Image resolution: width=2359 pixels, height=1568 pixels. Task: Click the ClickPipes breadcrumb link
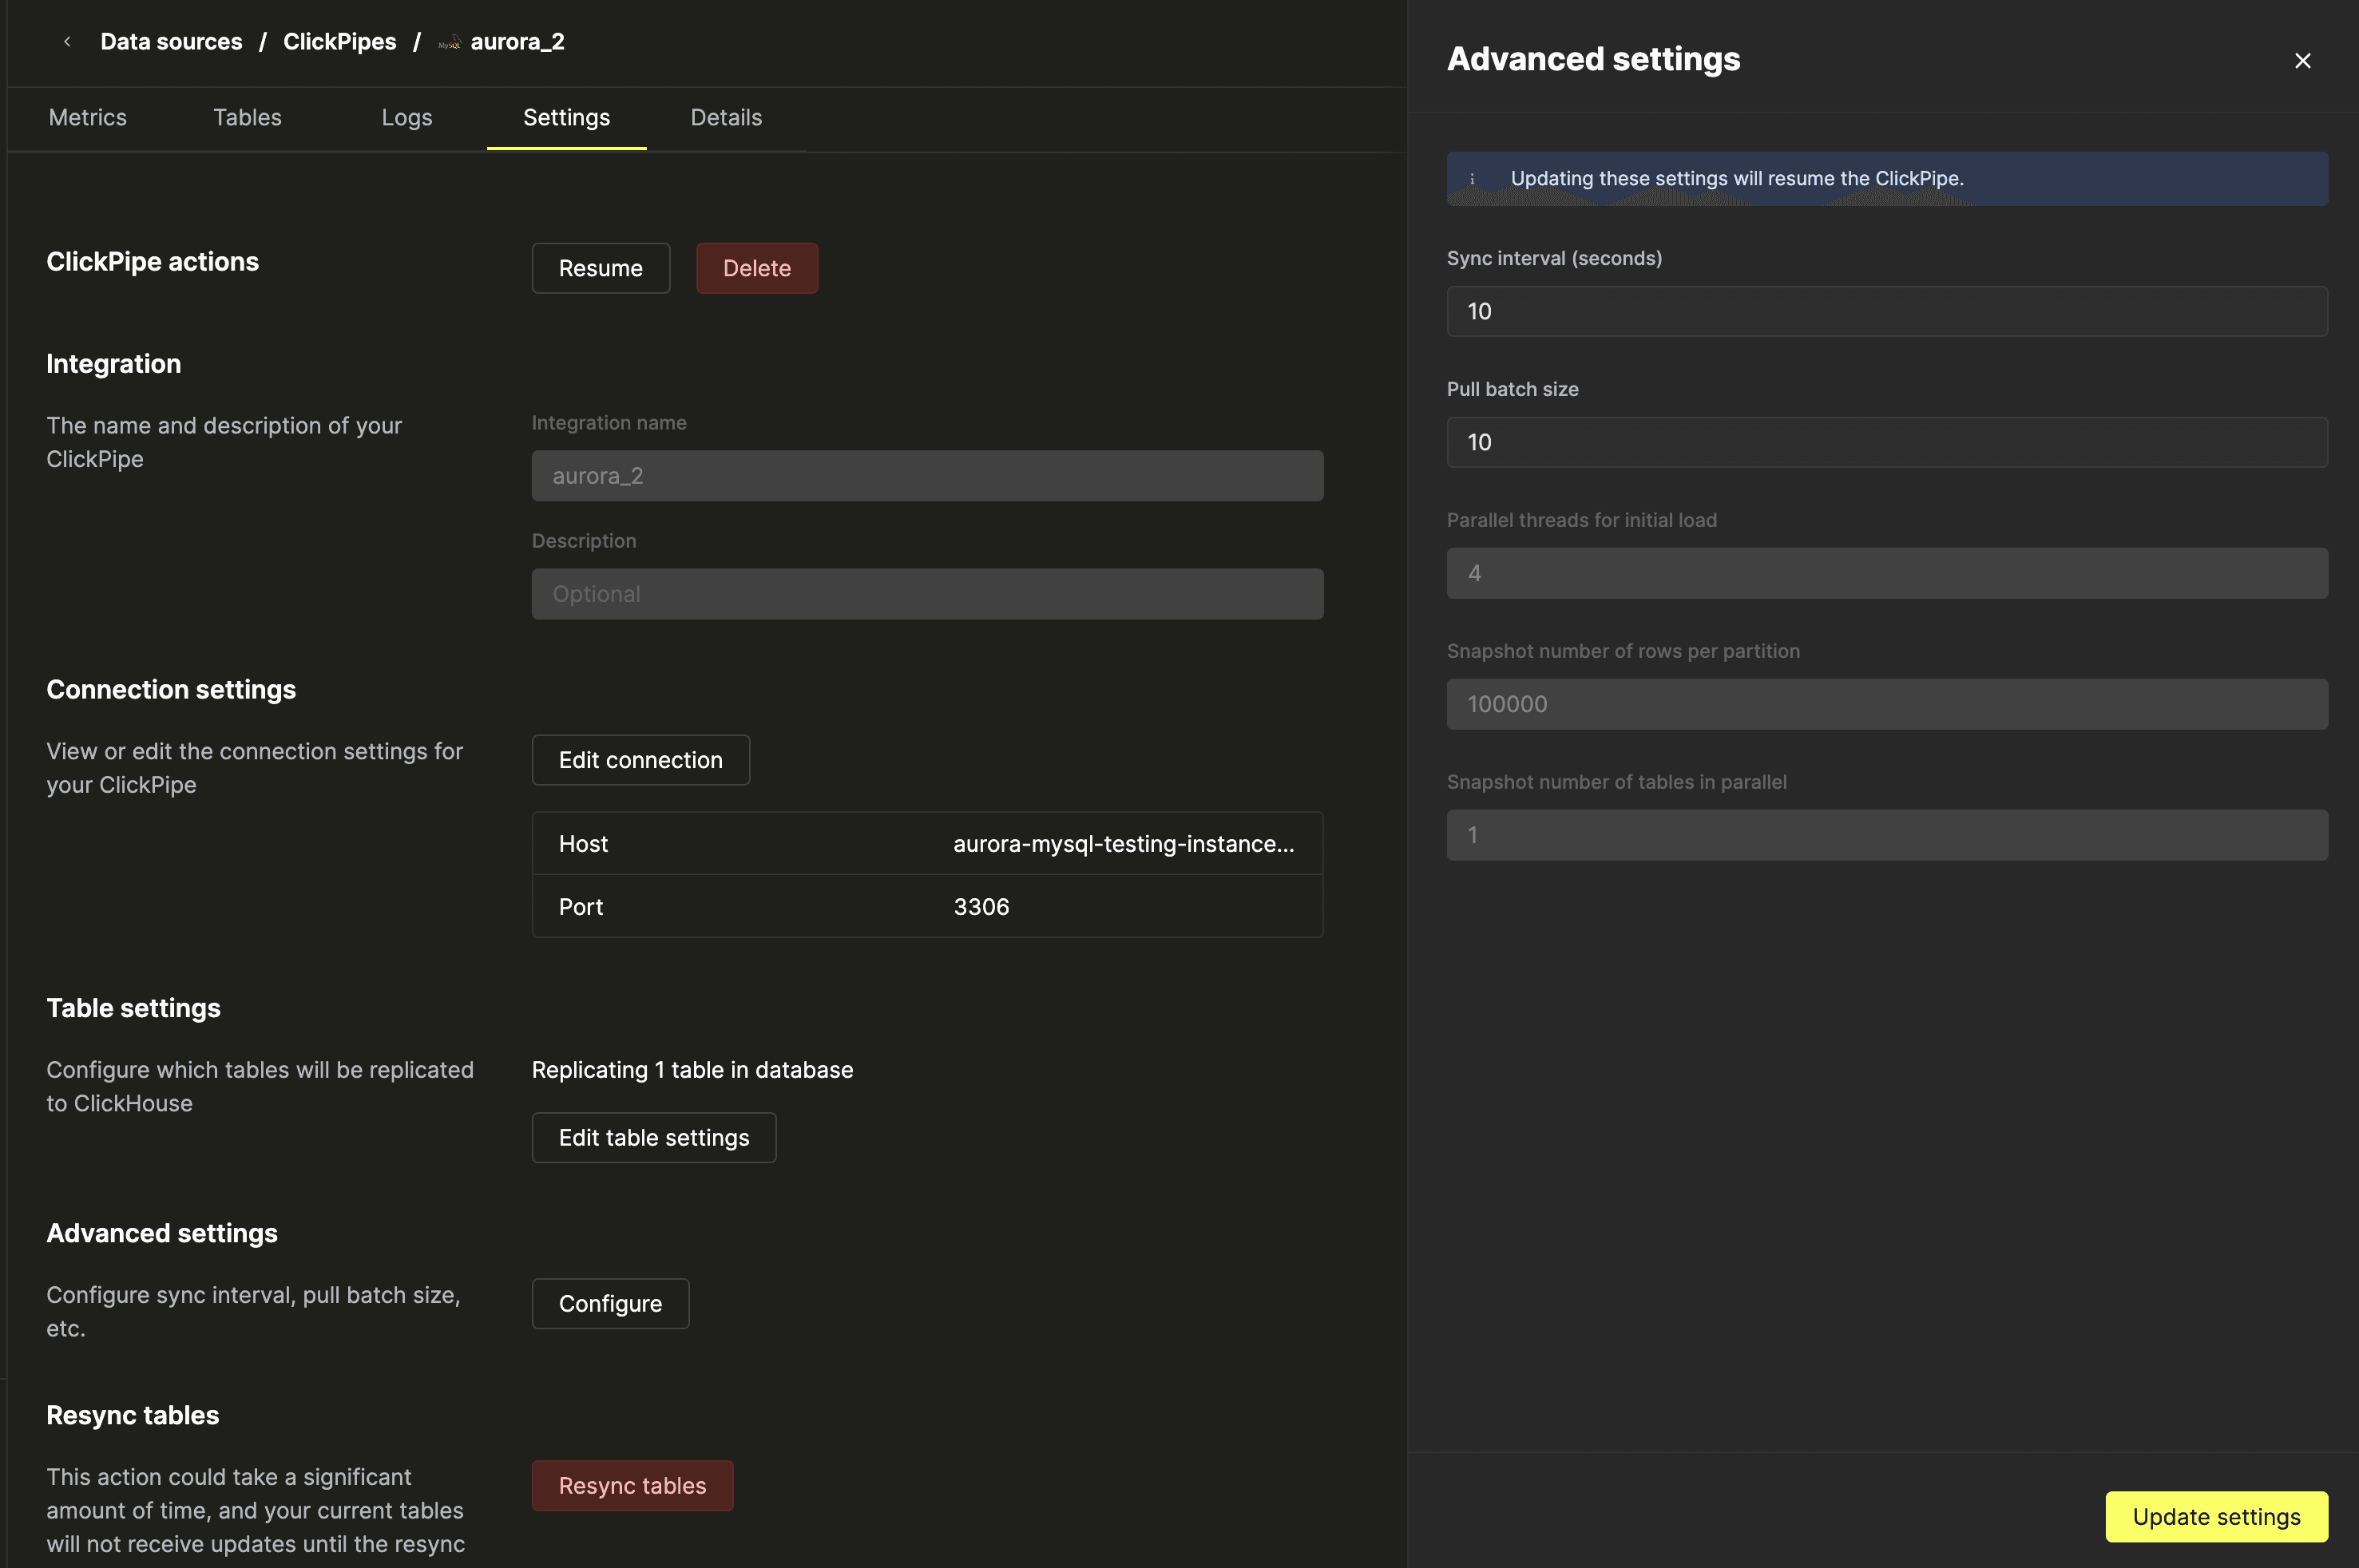pyautogui.click(x=339, y=42)
